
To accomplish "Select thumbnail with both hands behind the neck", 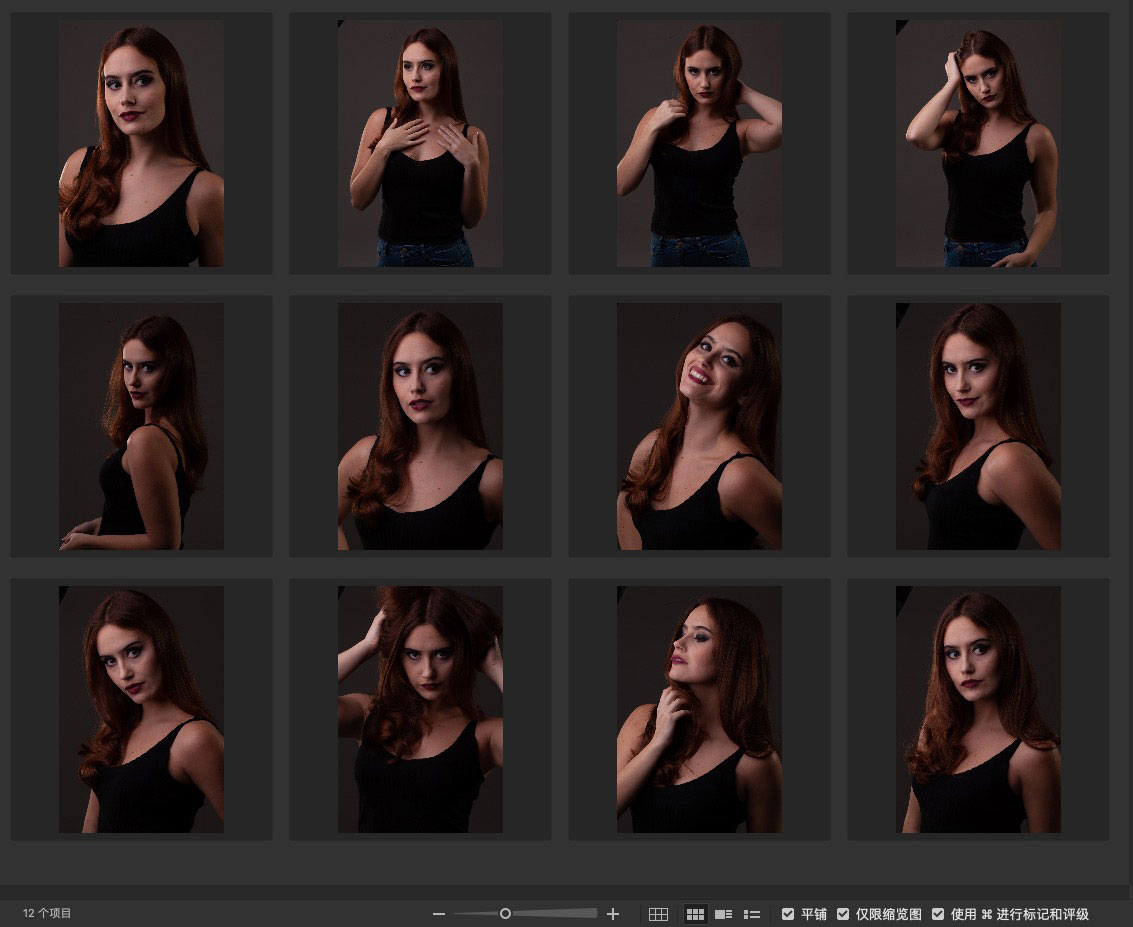I will click(699, 143).
